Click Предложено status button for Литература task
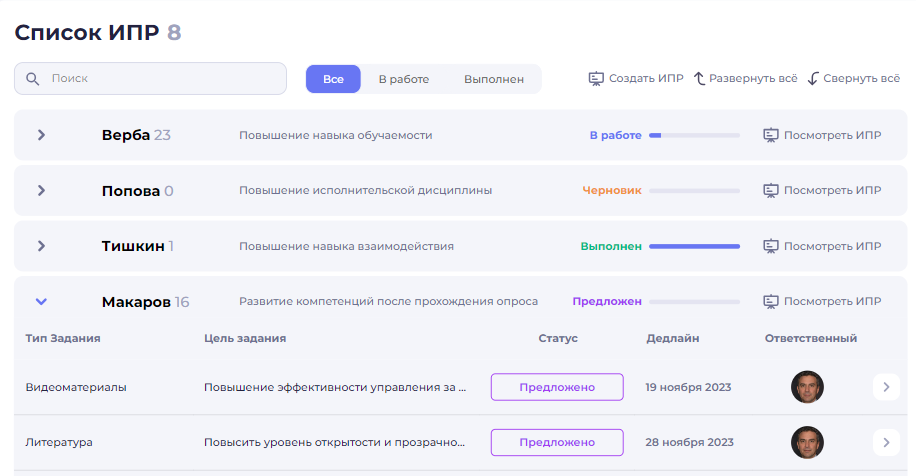The height and width of the screenshot is (476, 916). click(556, 442)
